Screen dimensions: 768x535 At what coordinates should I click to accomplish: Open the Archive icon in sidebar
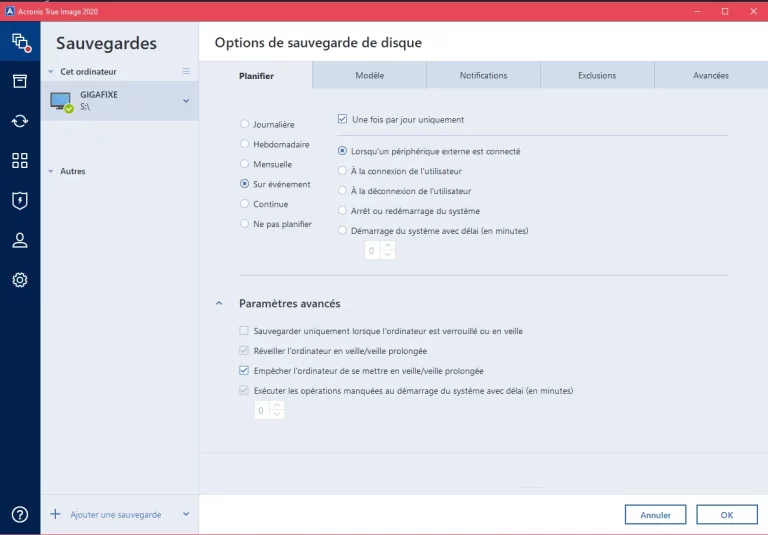(x=20, y=81)
